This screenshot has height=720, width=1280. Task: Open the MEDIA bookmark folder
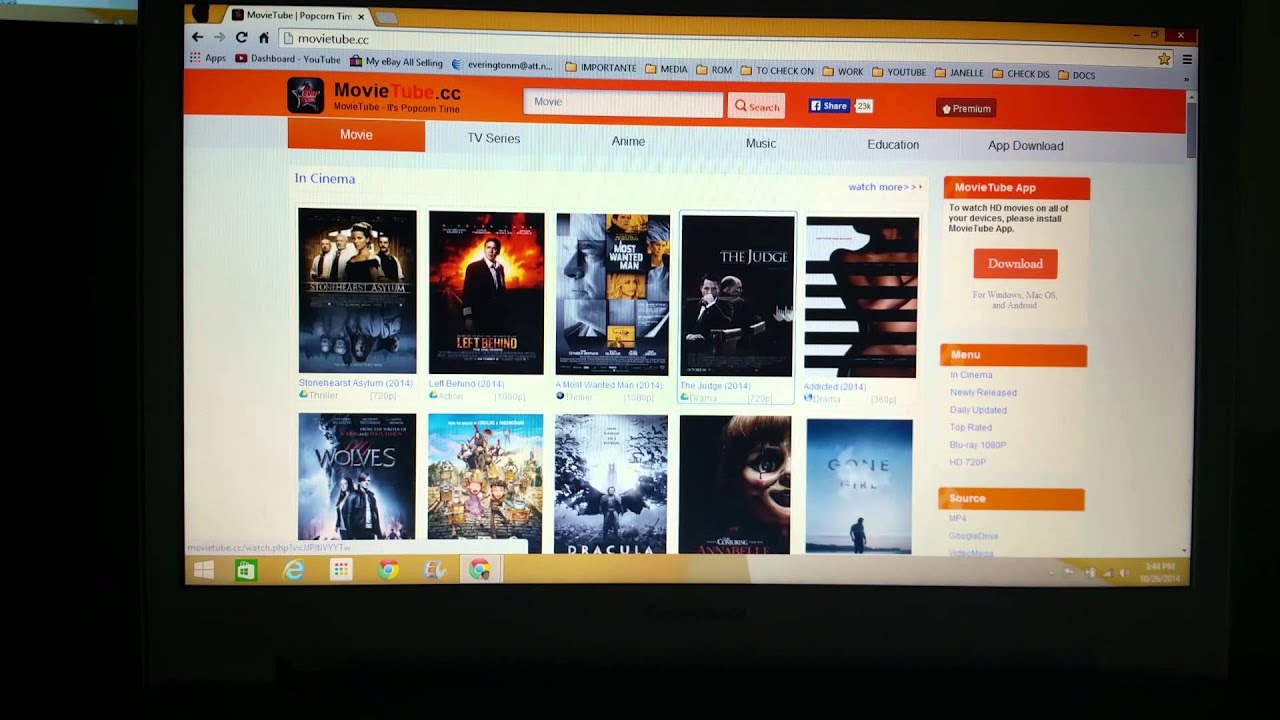(666, 69)
